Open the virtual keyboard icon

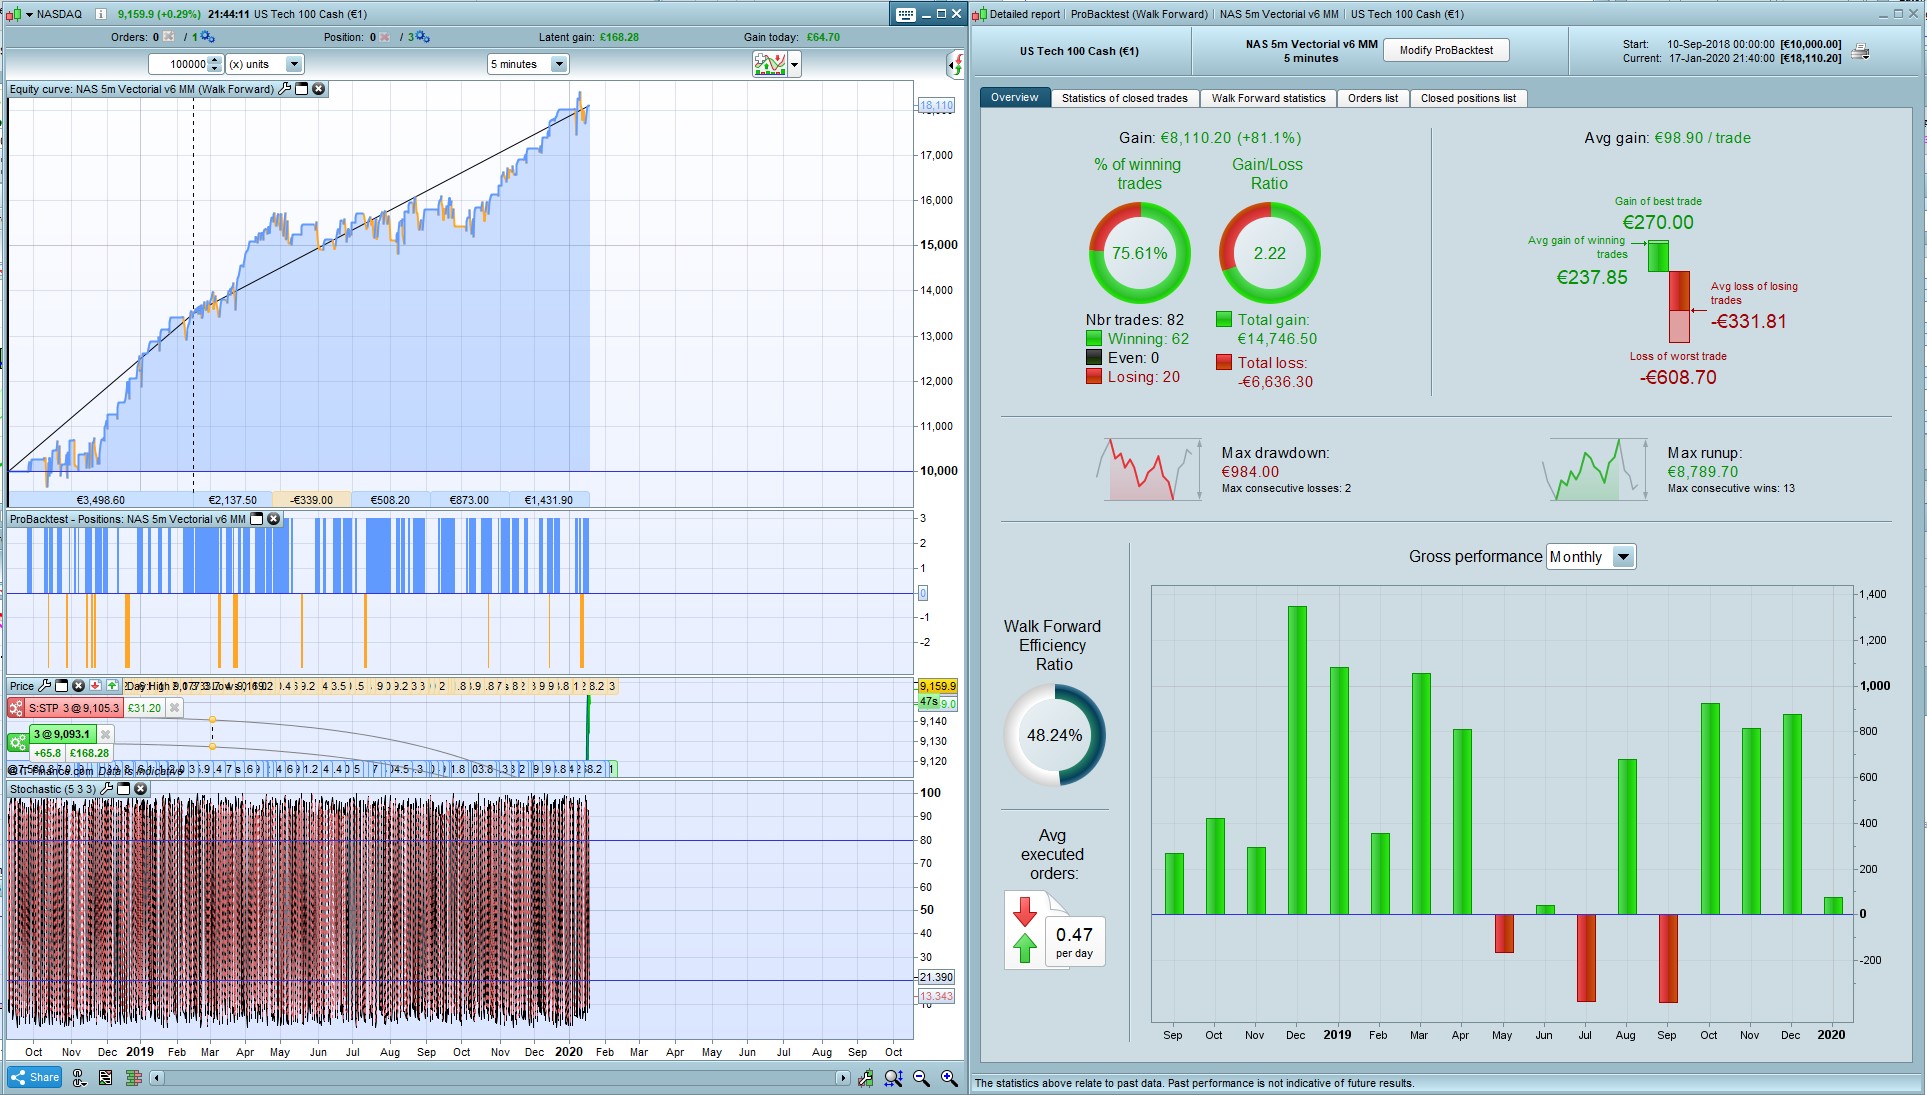[x=905, y=14]
